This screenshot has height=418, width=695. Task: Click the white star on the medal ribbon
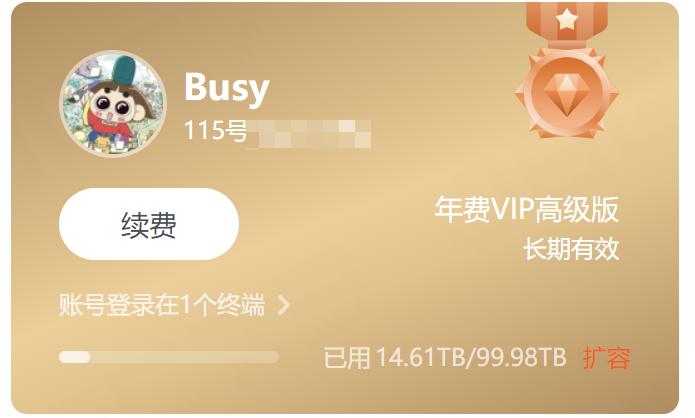566,20
